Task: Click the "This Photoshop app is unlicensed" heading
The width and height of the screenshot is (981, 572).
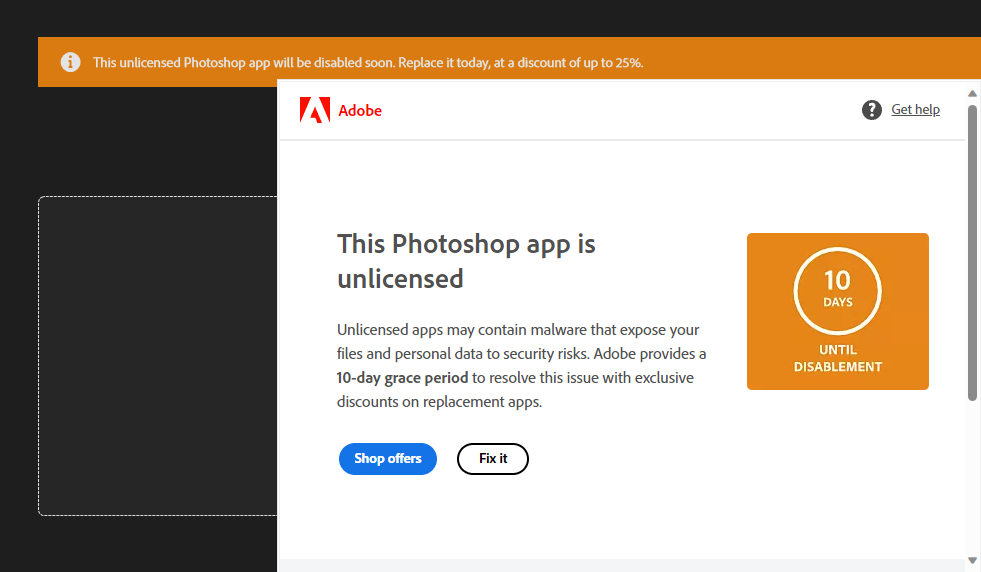Action: pyautogui.click(x=466, y=260)
